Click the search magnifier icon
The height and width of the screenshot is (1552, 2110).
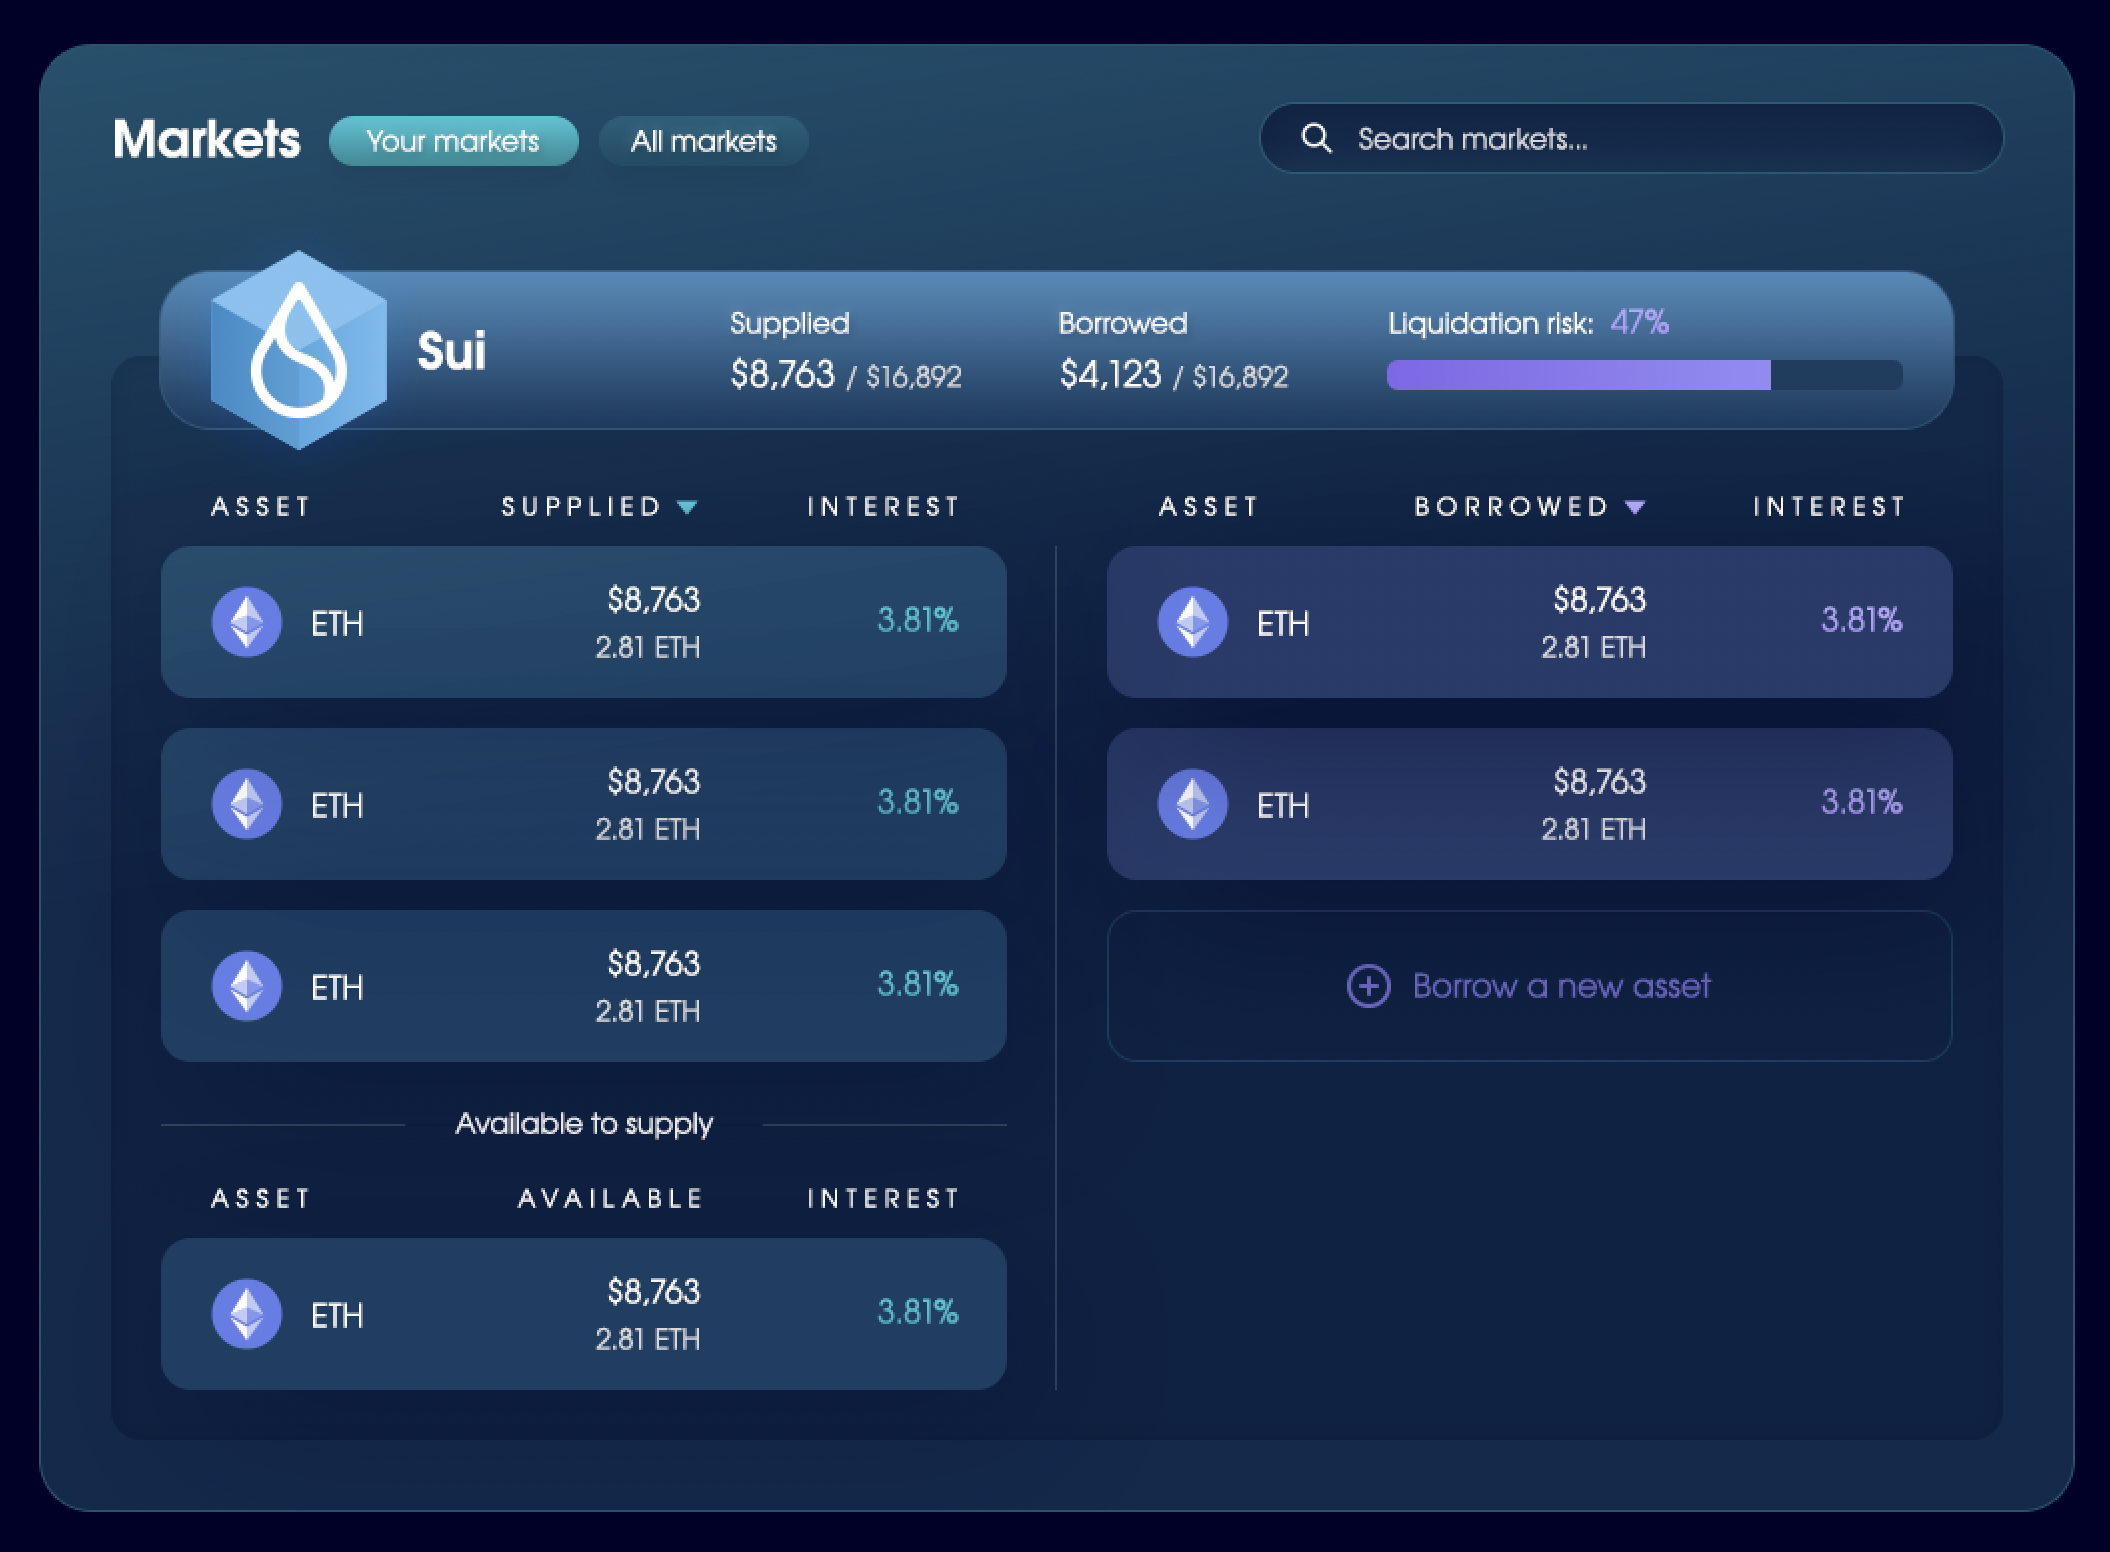[x=1316, y=138]
